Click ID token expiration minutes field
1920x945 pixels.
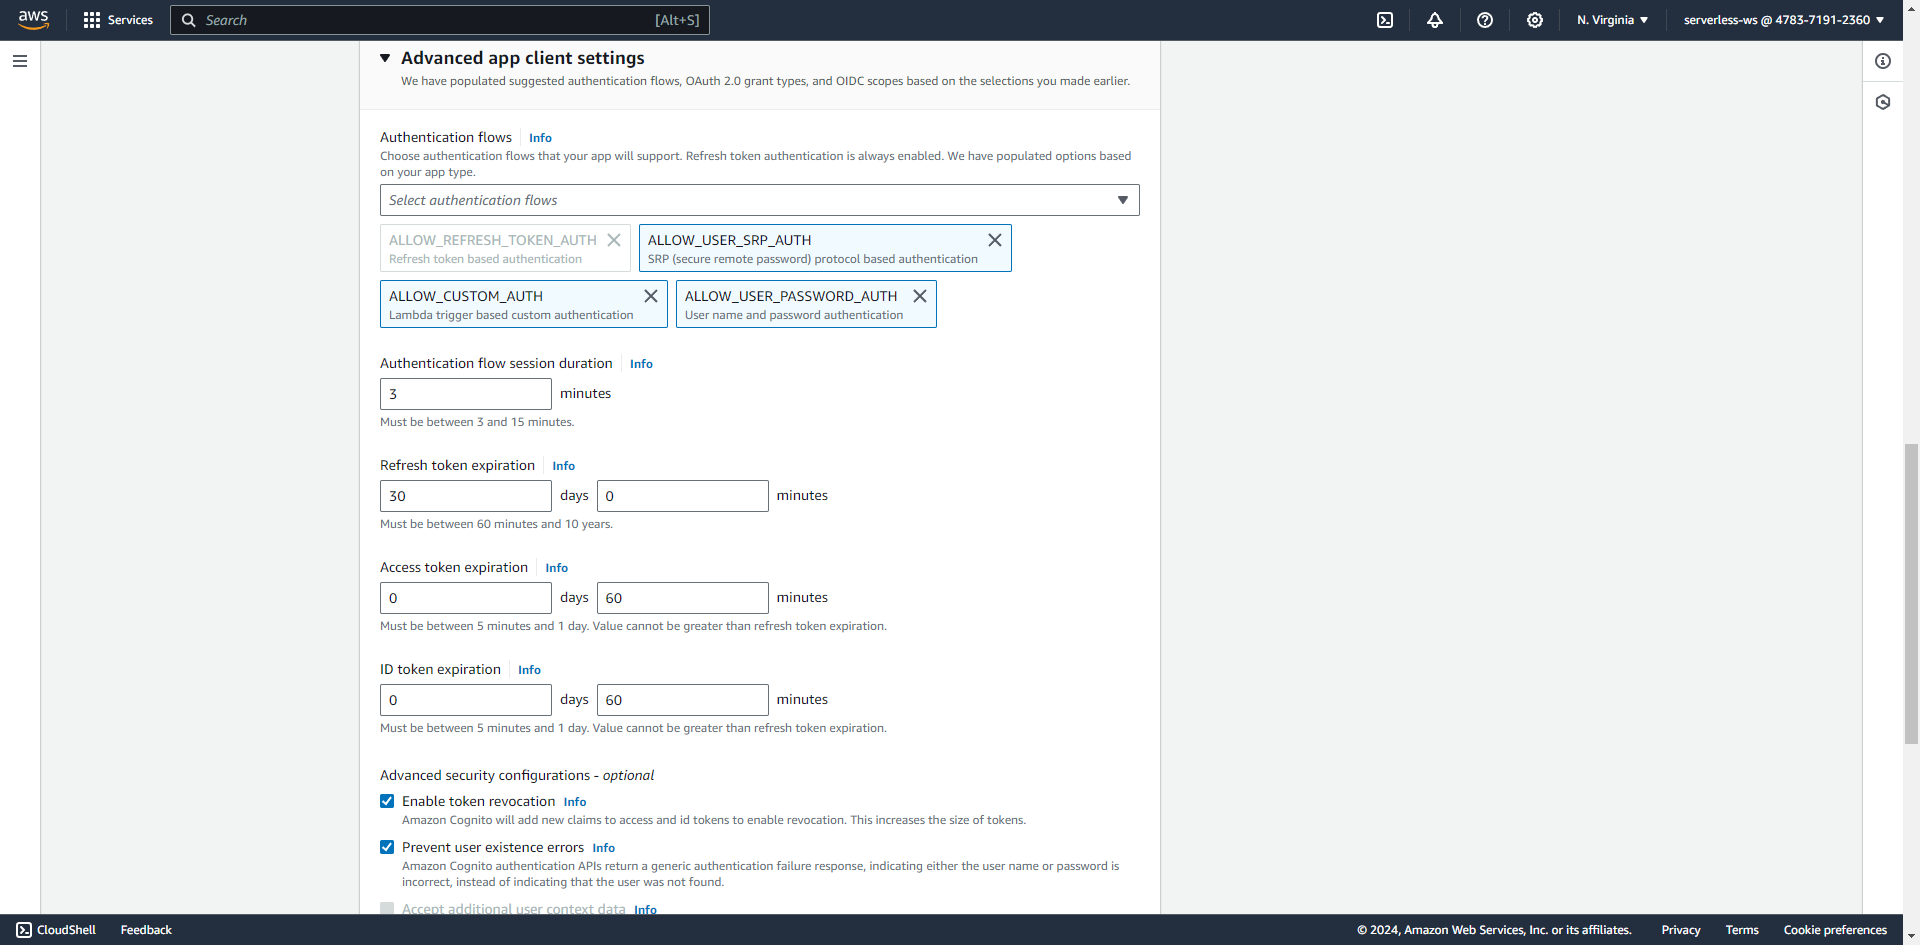pos(683,700)
